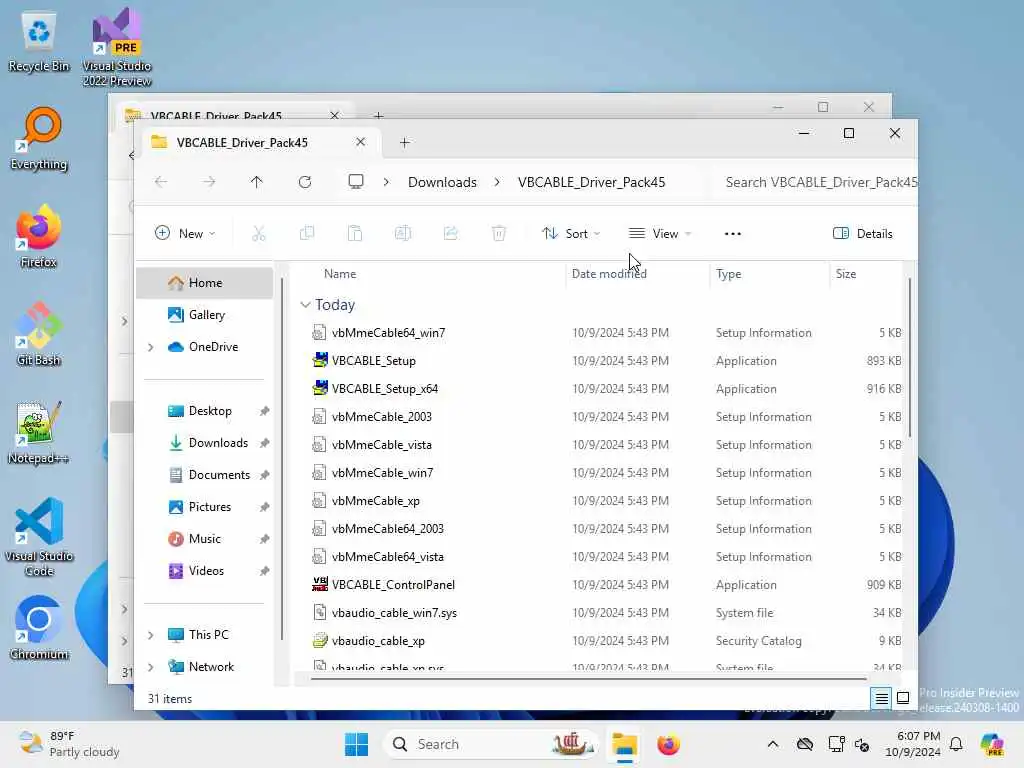Select the Chromium desktop icon
The width and height of the screenshot is (1024, 768).
39,628
